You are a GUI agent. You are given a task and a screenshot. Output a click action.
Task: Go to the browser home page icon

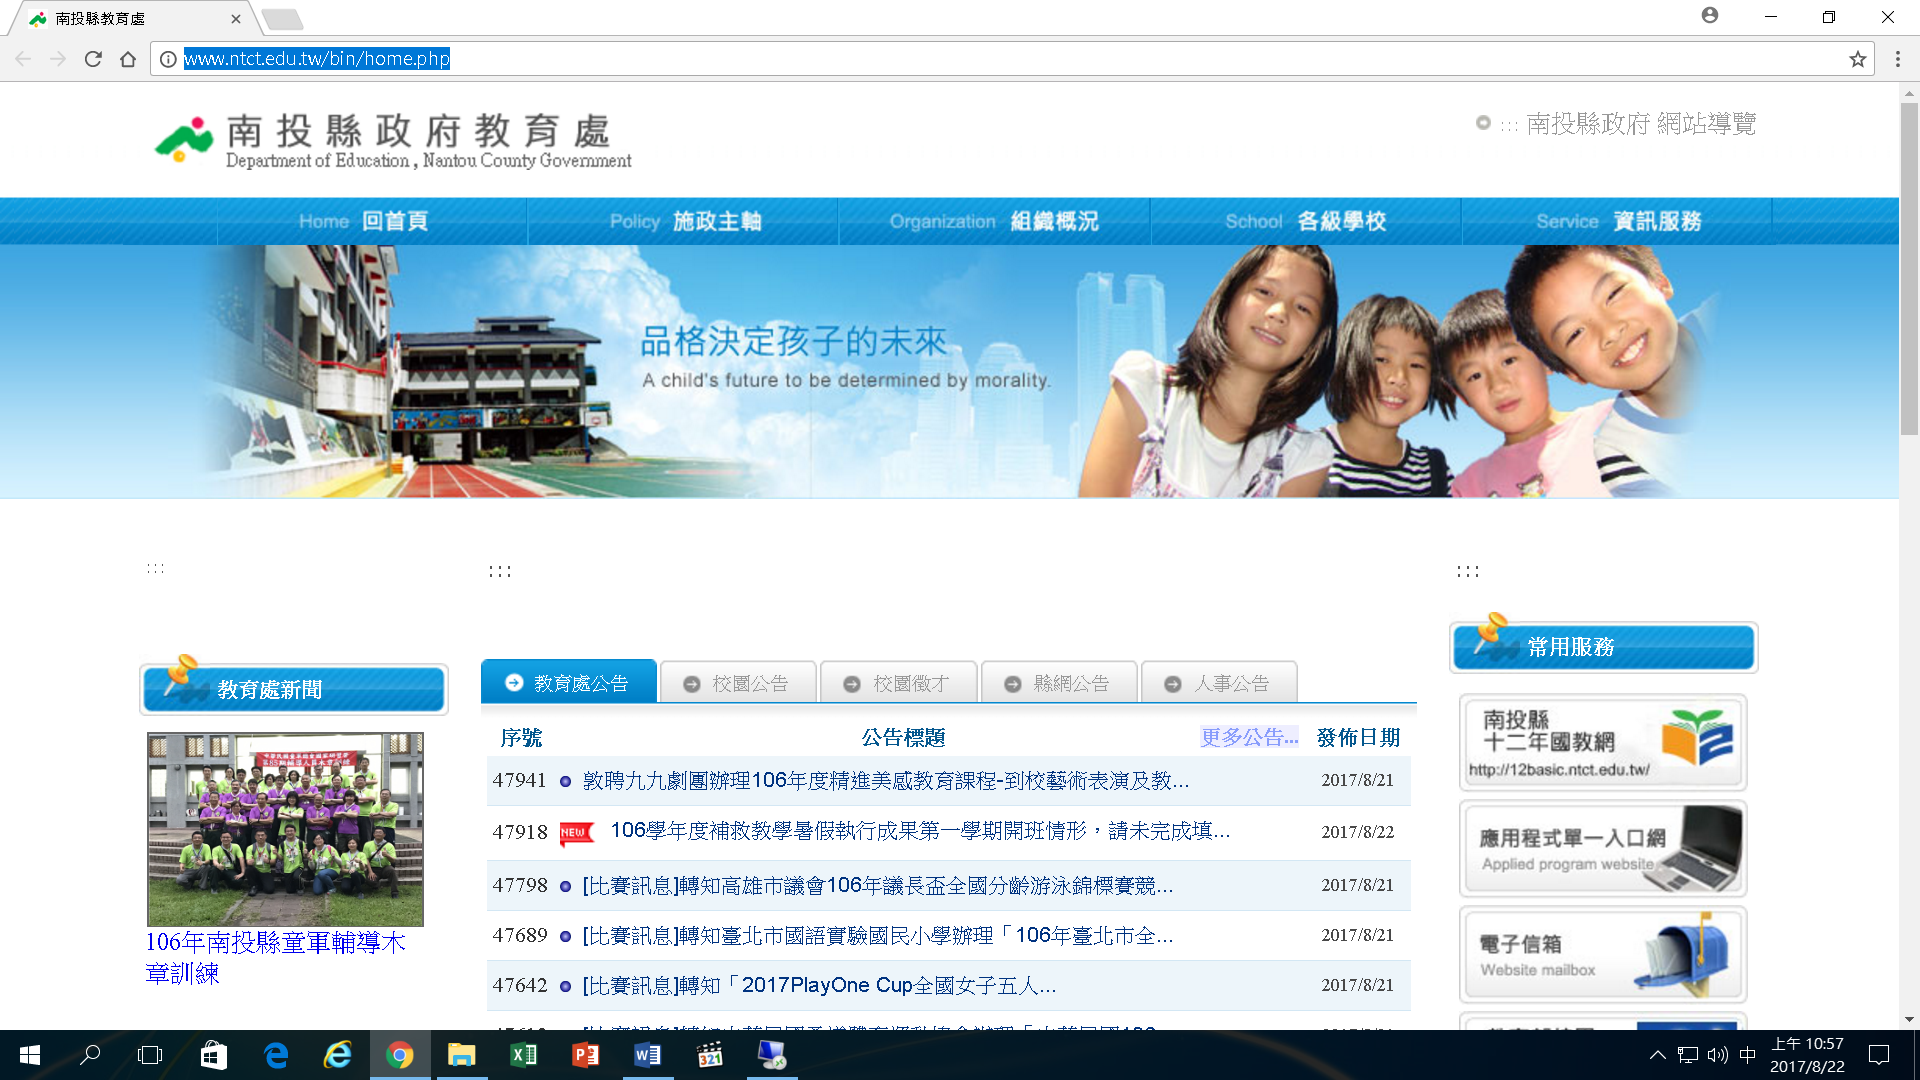(x=128, y=59)
